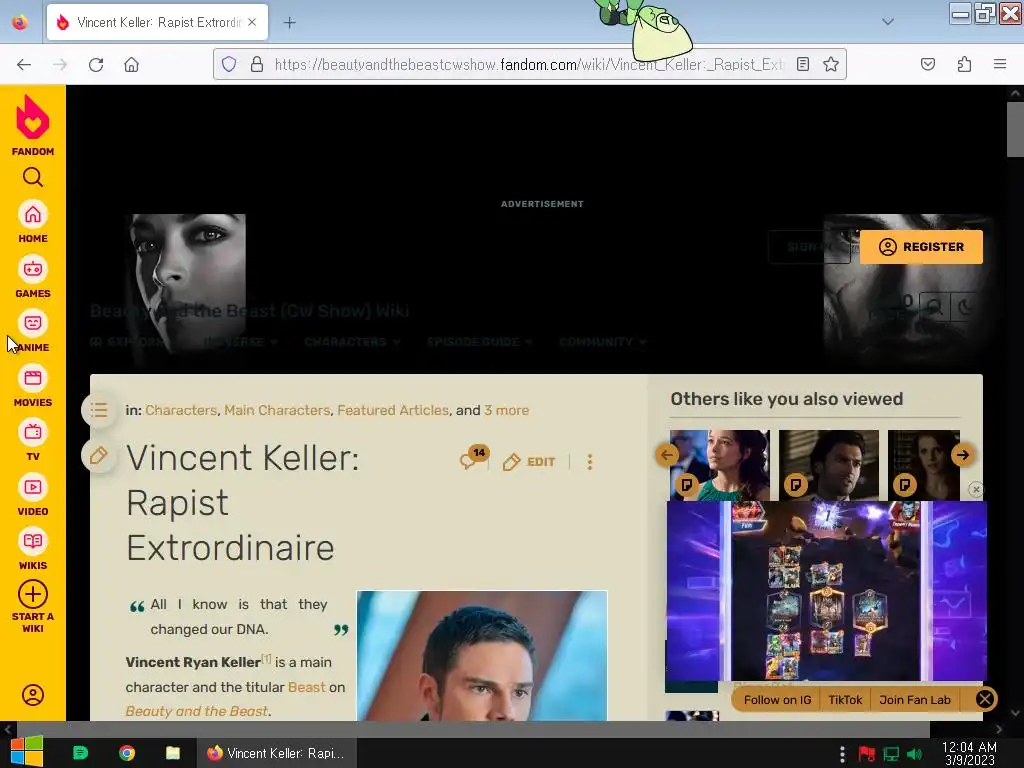Open table of contents list icon
The height and width of the screenshot is (768, 1024).
click(x=99, y=410)
